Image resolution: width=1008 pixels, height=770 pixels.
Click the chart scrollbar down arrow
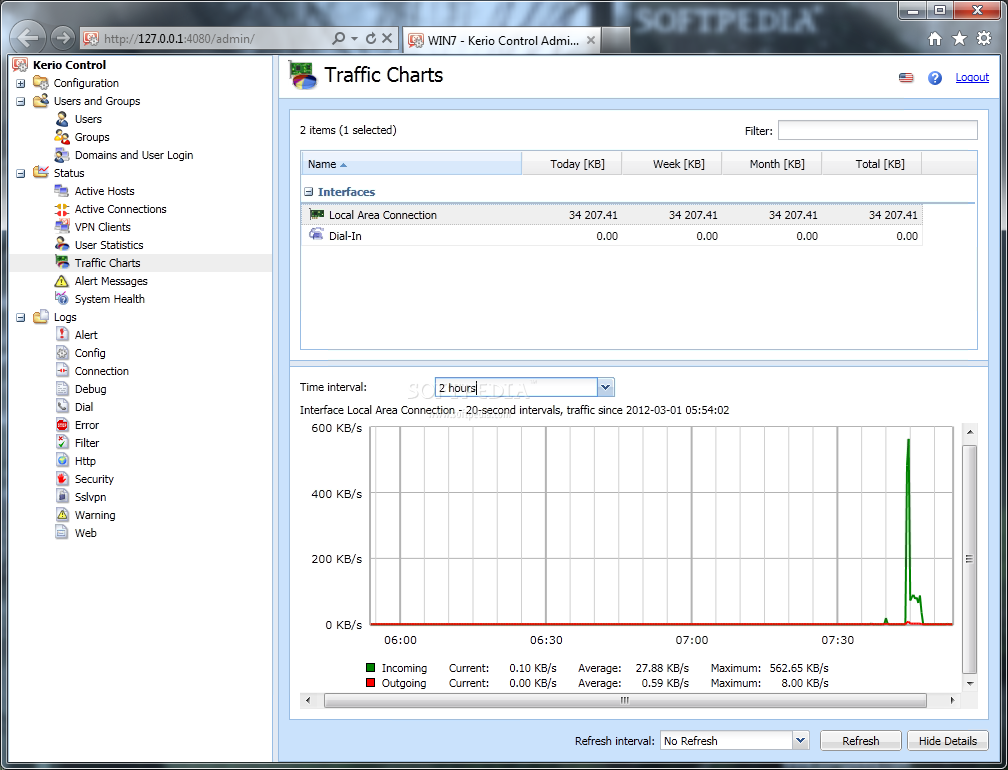(x=969, y=683)
